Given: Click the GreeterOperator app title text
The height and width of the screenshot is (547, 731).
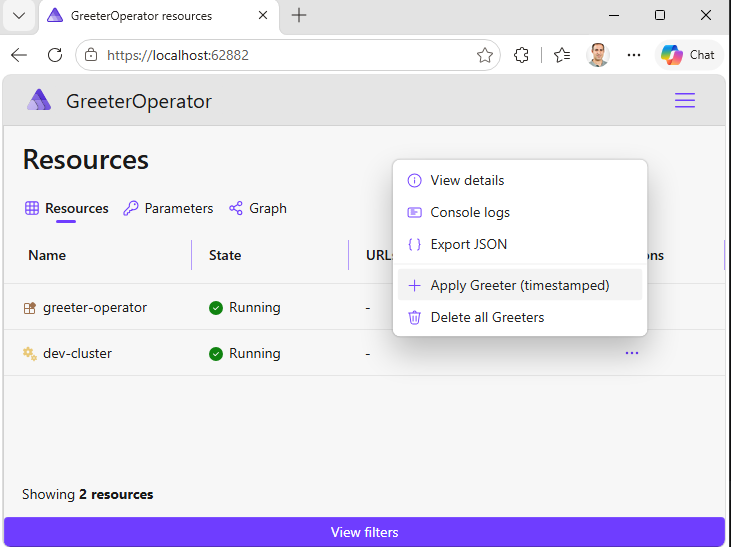Looking at the screenshot, I should (x=139, y=101).
